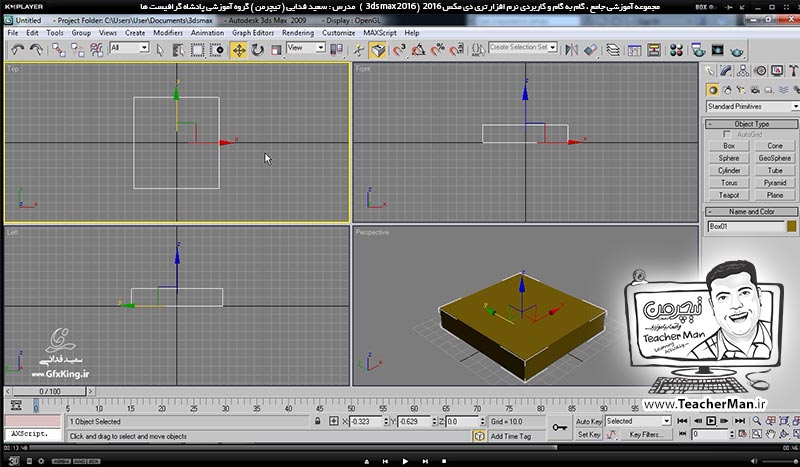Click the Undo arrow icon

pos(17,50)
